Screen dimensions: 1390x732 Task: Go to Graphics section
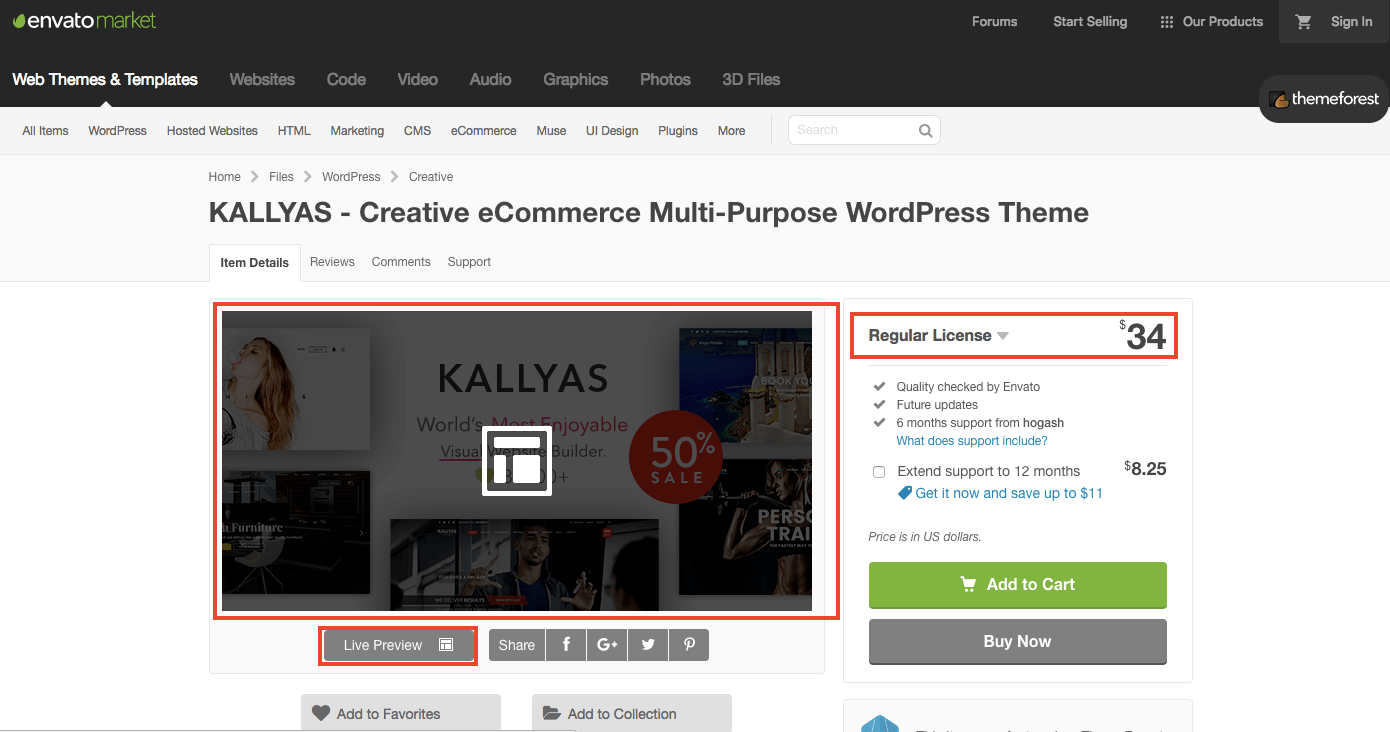(x=575, y=79)
